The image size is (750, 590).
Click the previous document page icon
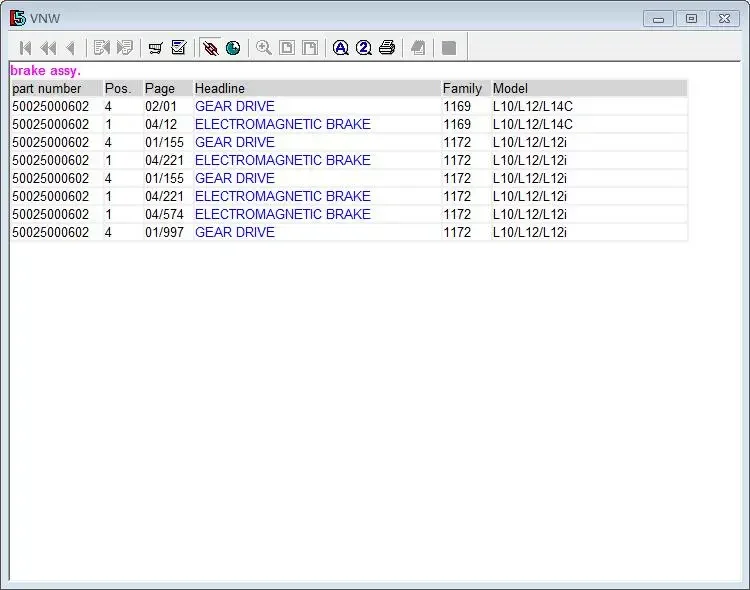pyautogui.click(x=102, y=48)
